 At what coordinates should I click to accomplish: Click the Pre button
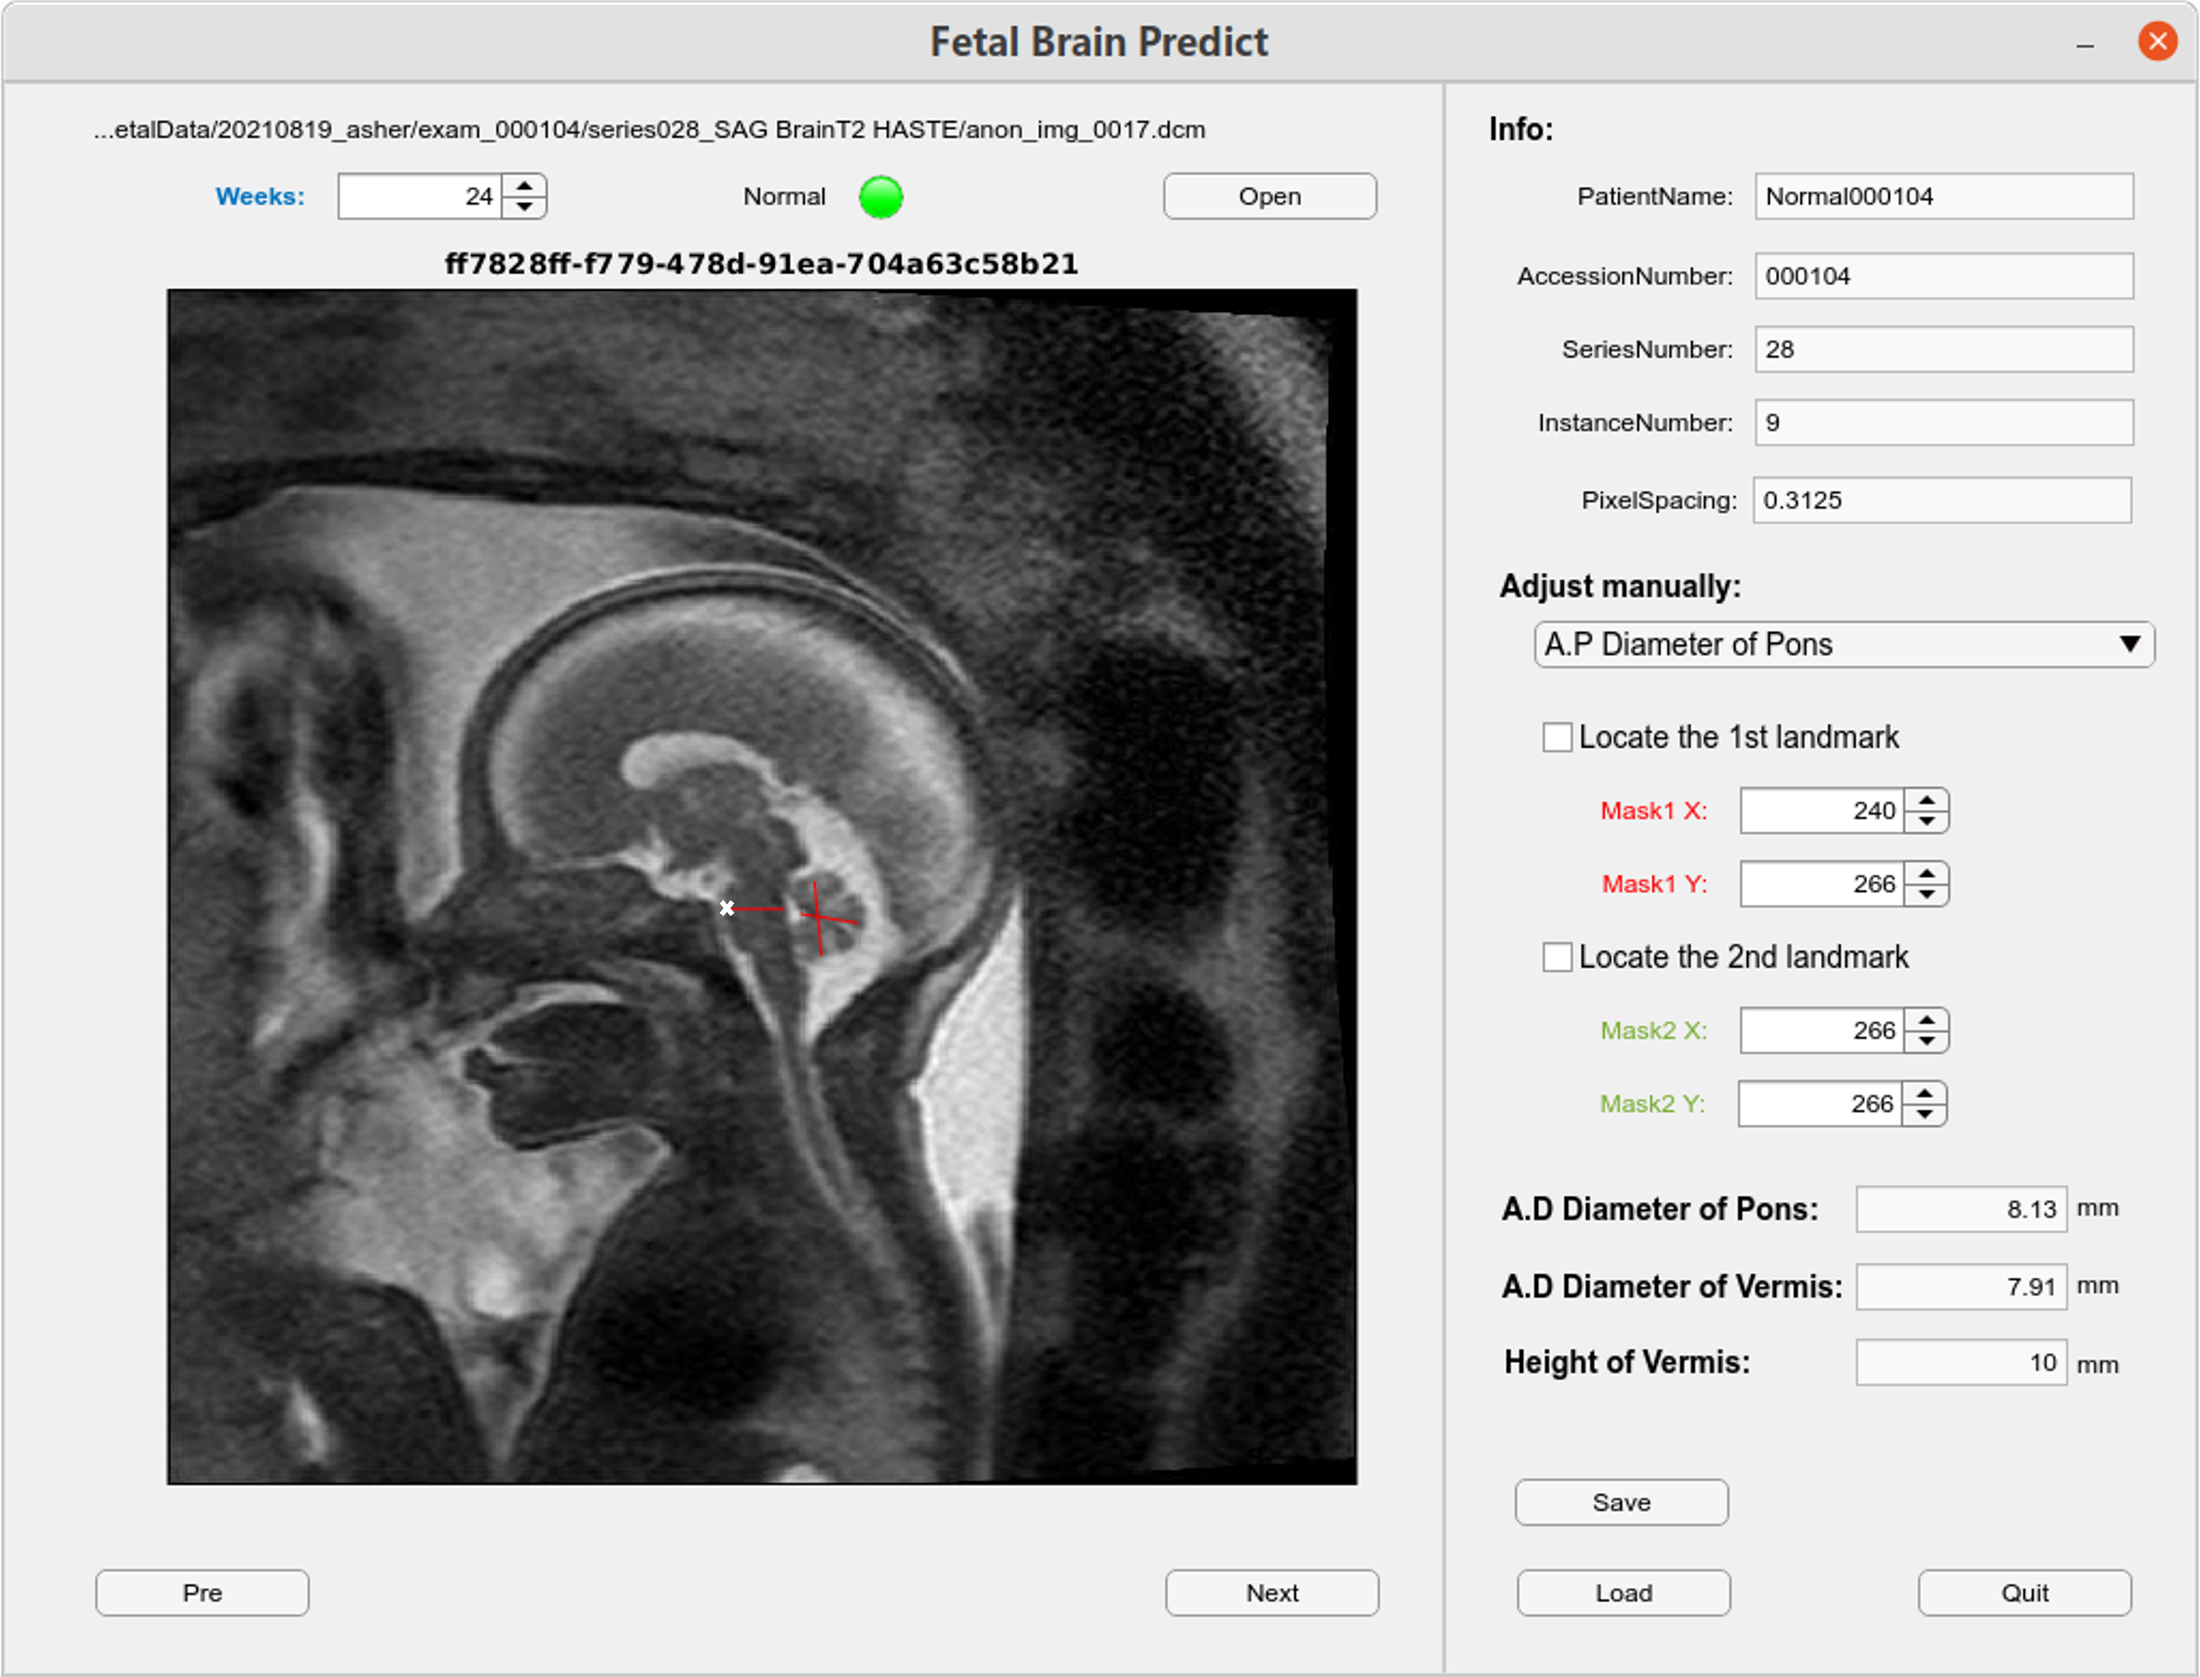(202, 1592)
